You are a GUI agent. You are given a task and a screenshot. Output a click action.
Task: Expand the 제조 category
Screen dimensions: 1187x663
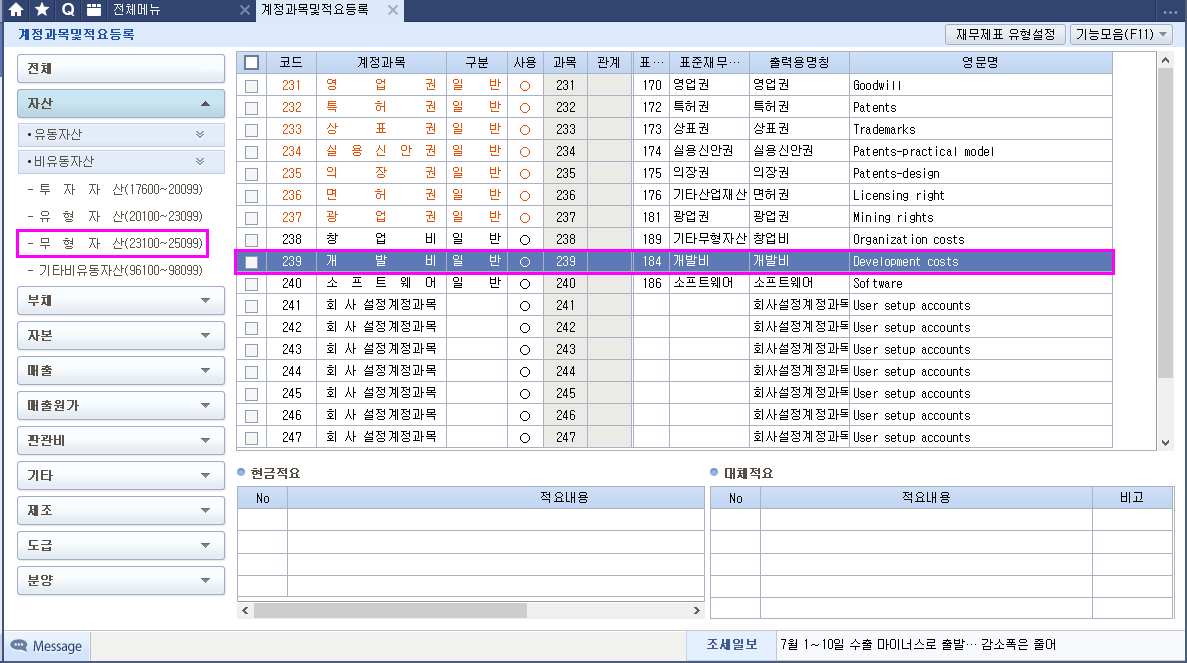click(121, 510)
